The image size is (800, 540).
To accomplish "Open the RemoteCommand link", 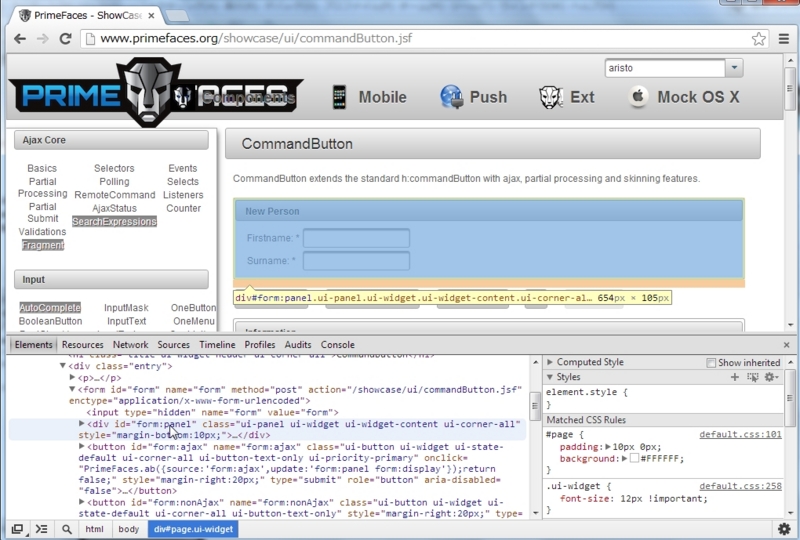I will [115, 195].
